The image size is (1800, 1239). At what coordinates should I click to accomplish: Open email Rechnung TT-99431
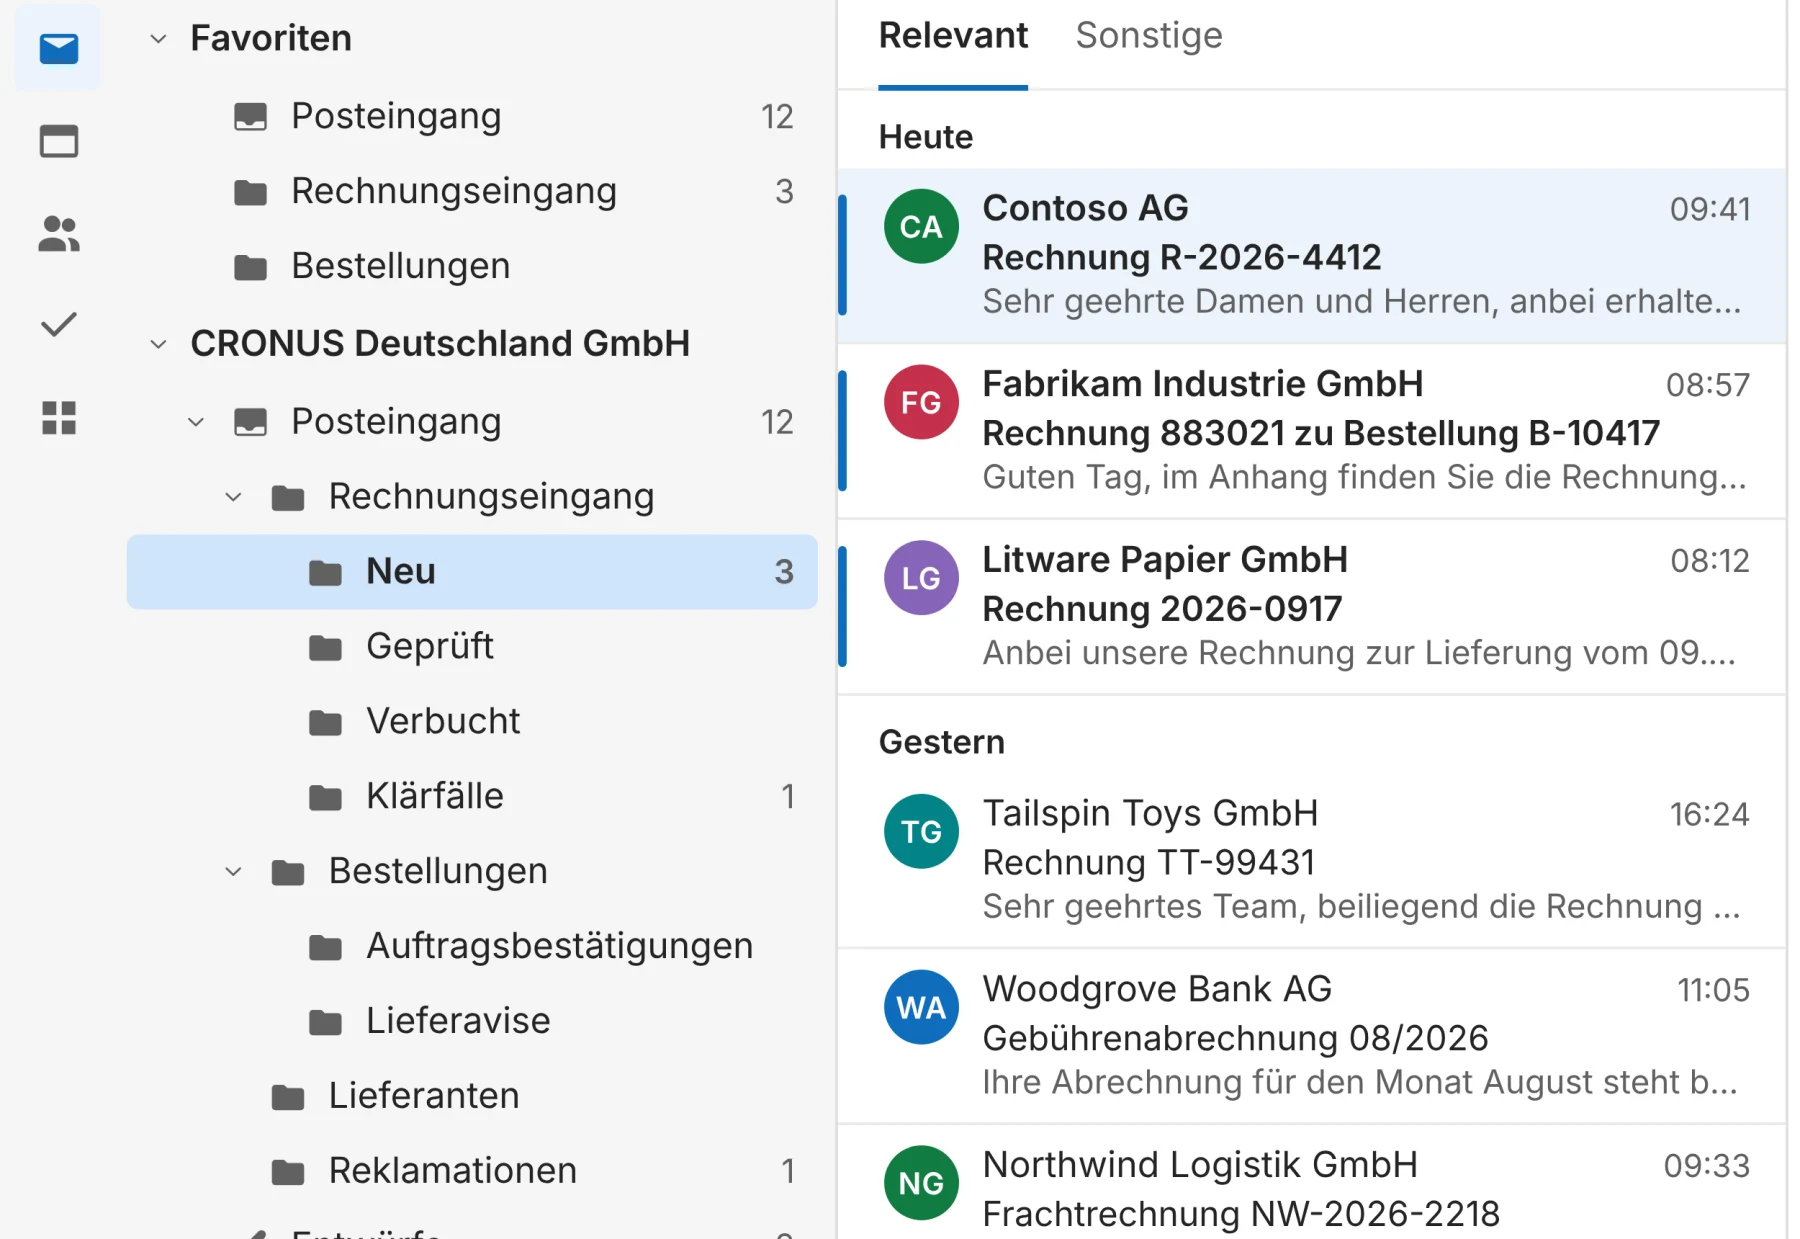pos(1312,861)
